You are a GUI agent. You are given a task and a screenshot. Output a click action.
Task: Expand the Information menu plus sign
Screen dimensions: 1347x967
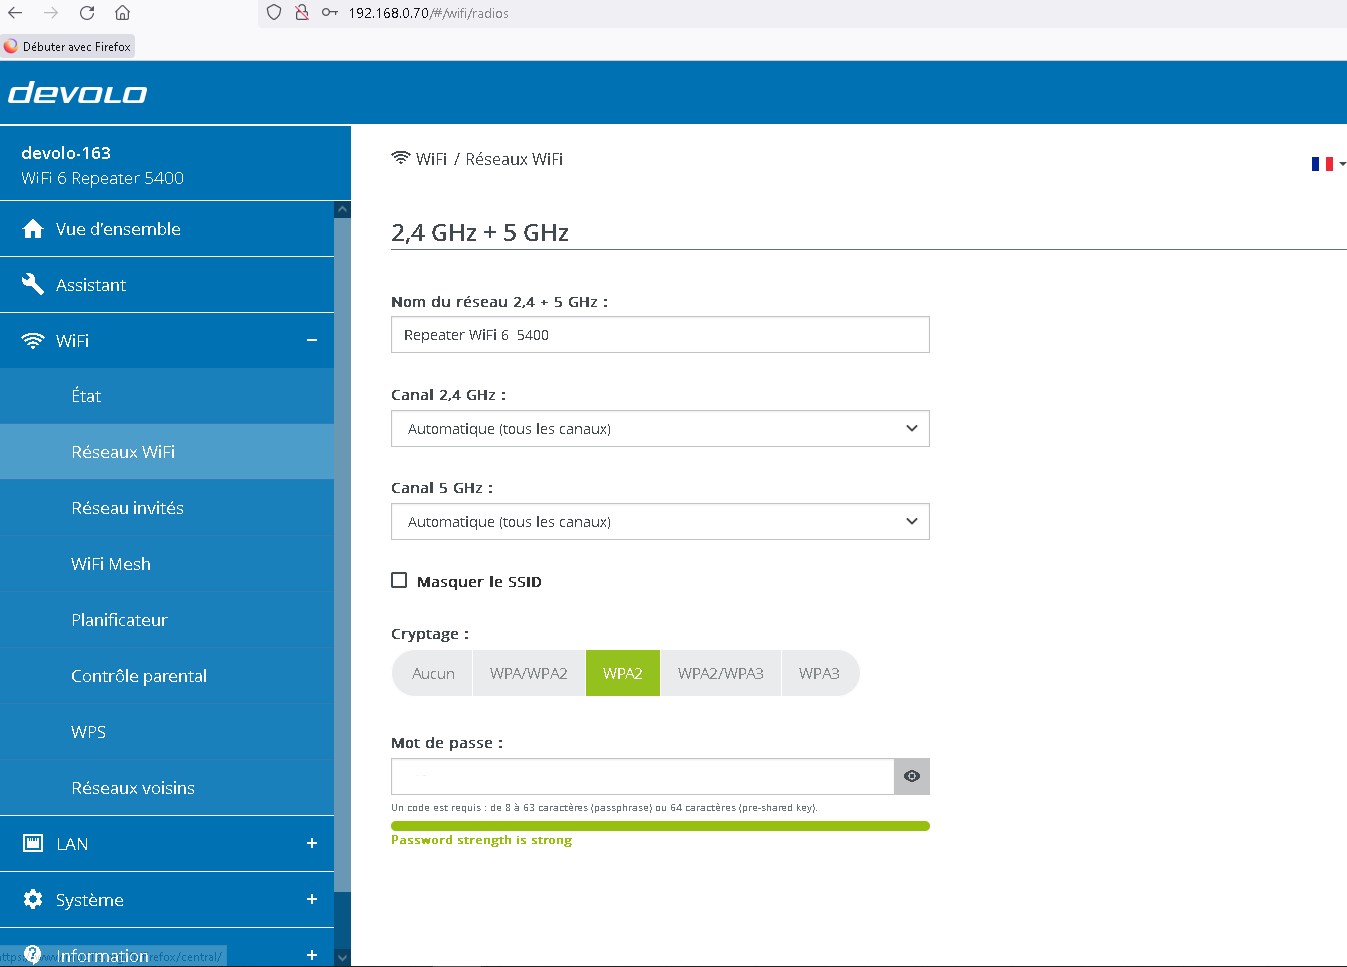pos(312,955)
